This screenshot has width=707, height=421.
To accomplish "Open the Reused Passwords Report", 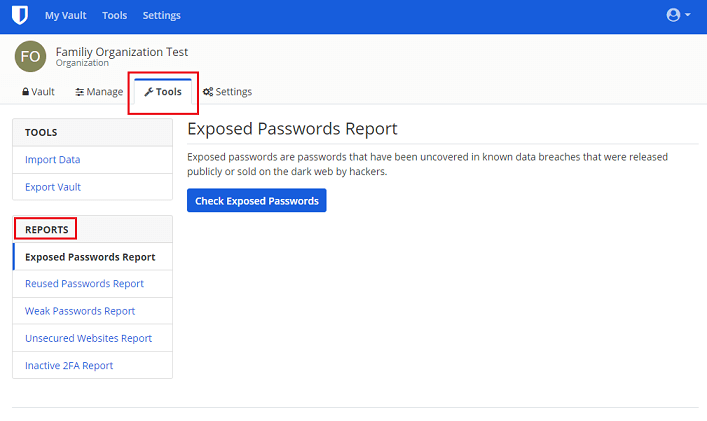I will pyautogui.click(x=84, y=284).
